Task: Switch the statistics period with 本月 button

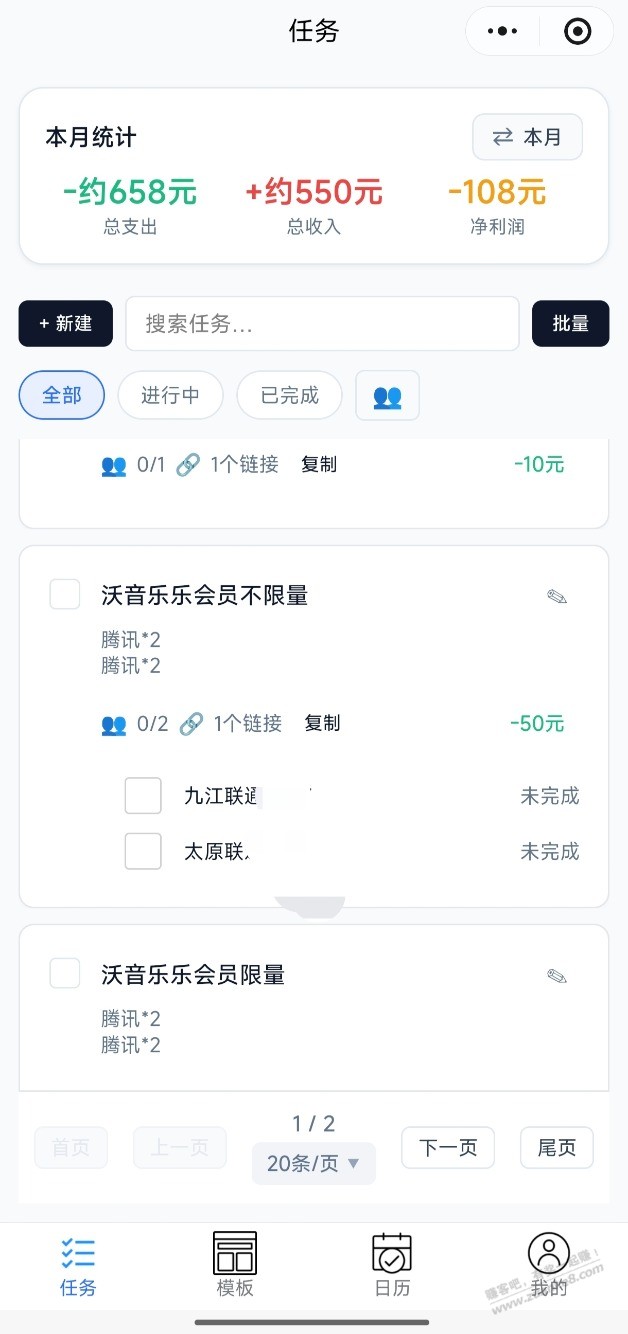Action: click(x=527, y=137)
